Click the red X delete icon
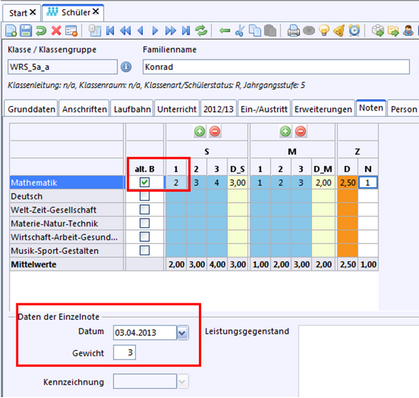The height and width of the screenshot is (398, 419). pos(56,31)
